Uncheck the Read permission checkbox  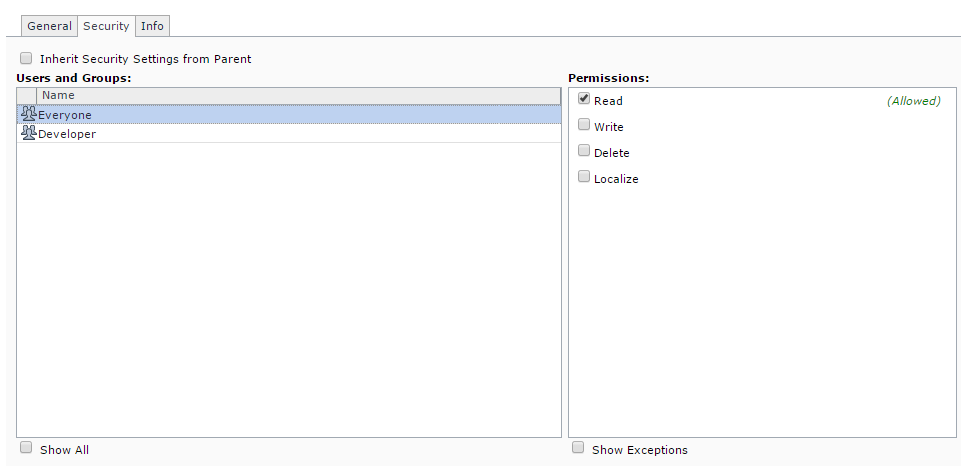(x=584, y=99)
